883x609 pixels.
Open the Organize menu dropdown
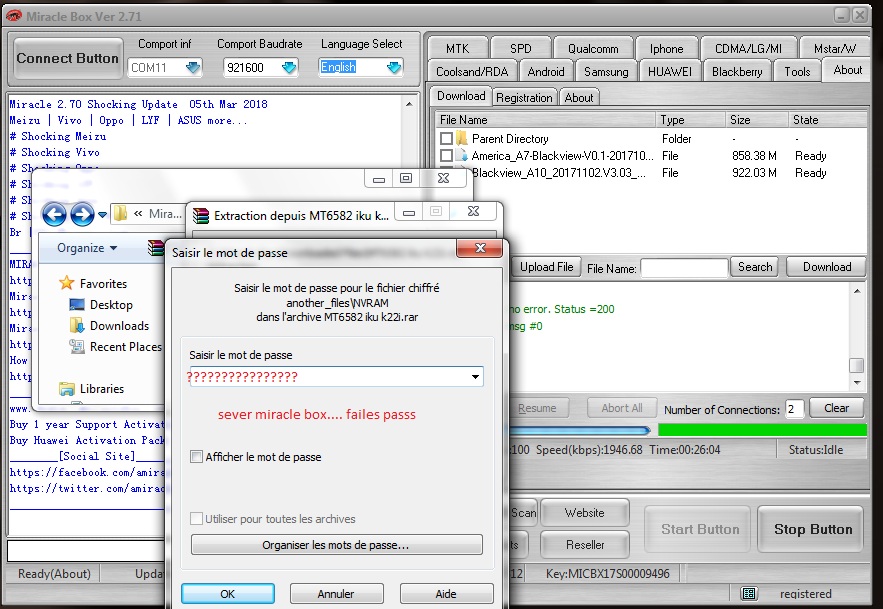(x=87, y=248)
